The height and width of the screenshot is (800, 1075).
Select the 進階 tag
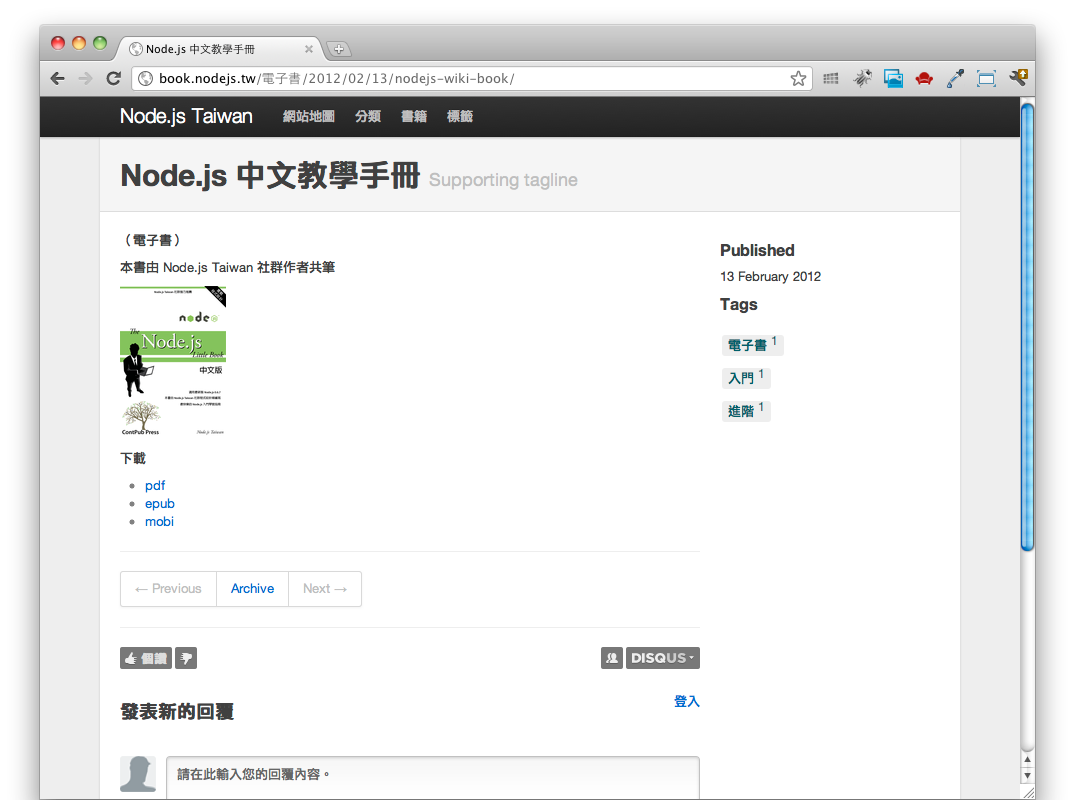tap(746, 411)
